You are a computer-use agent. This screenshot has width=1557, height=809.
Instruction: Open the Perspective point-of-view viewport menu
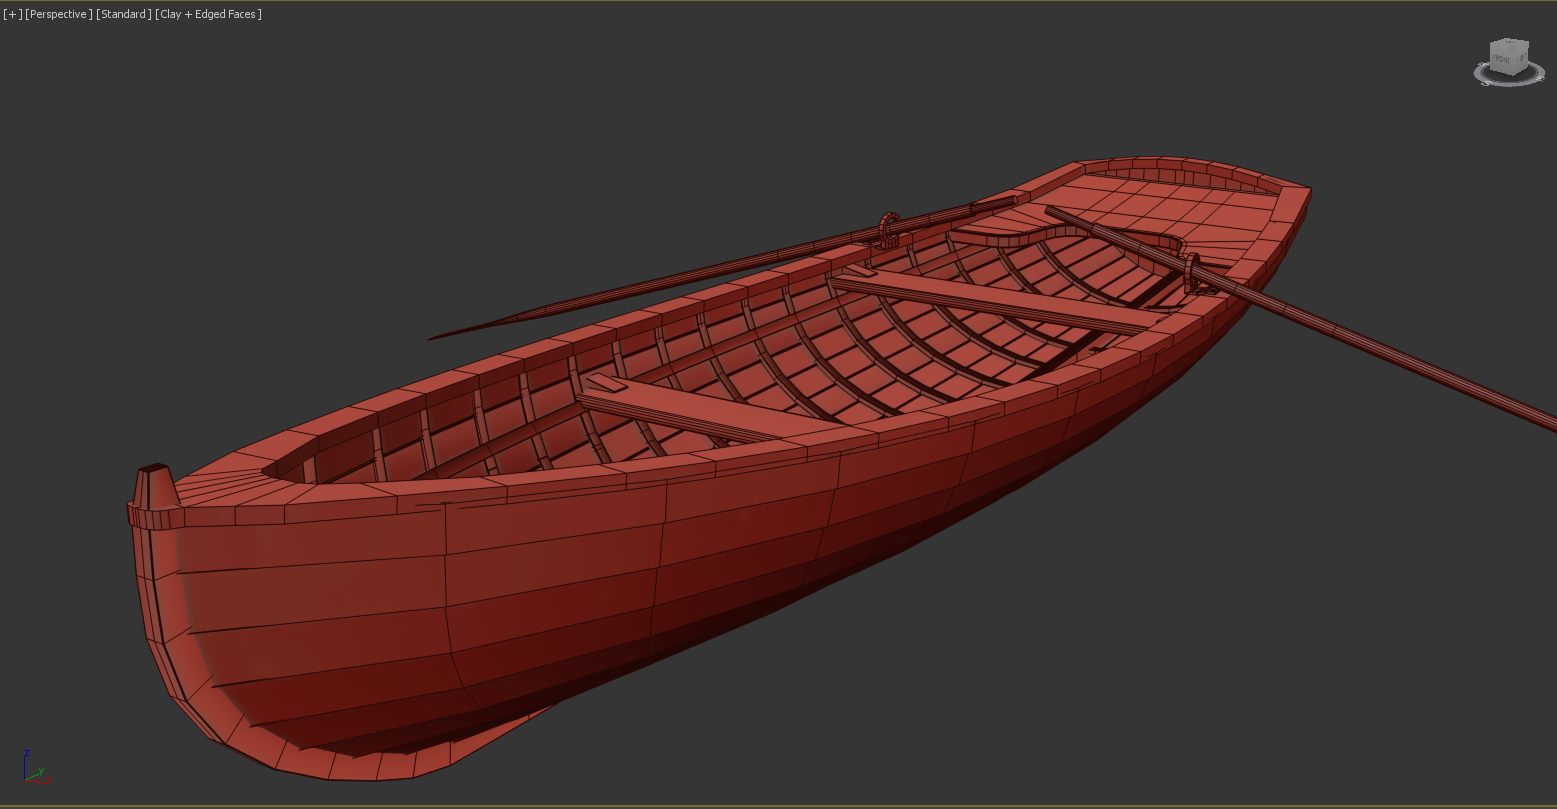point(59,14)
